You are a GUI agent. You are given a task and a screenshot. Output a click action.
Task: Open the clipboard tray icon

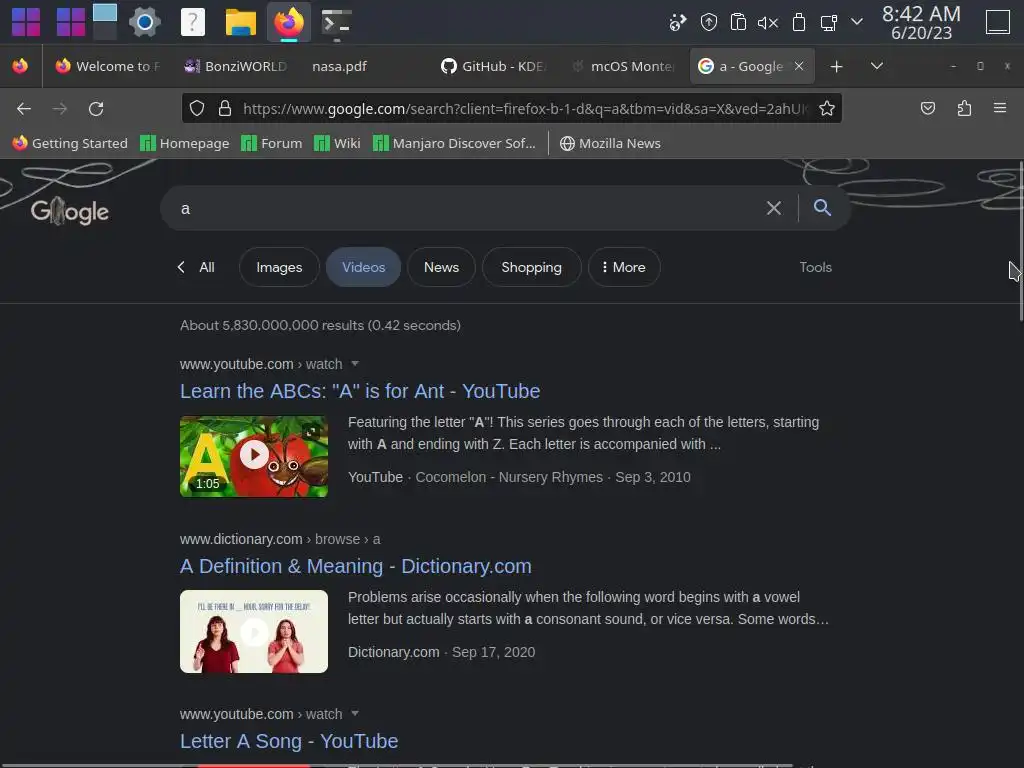pos(738,23)
